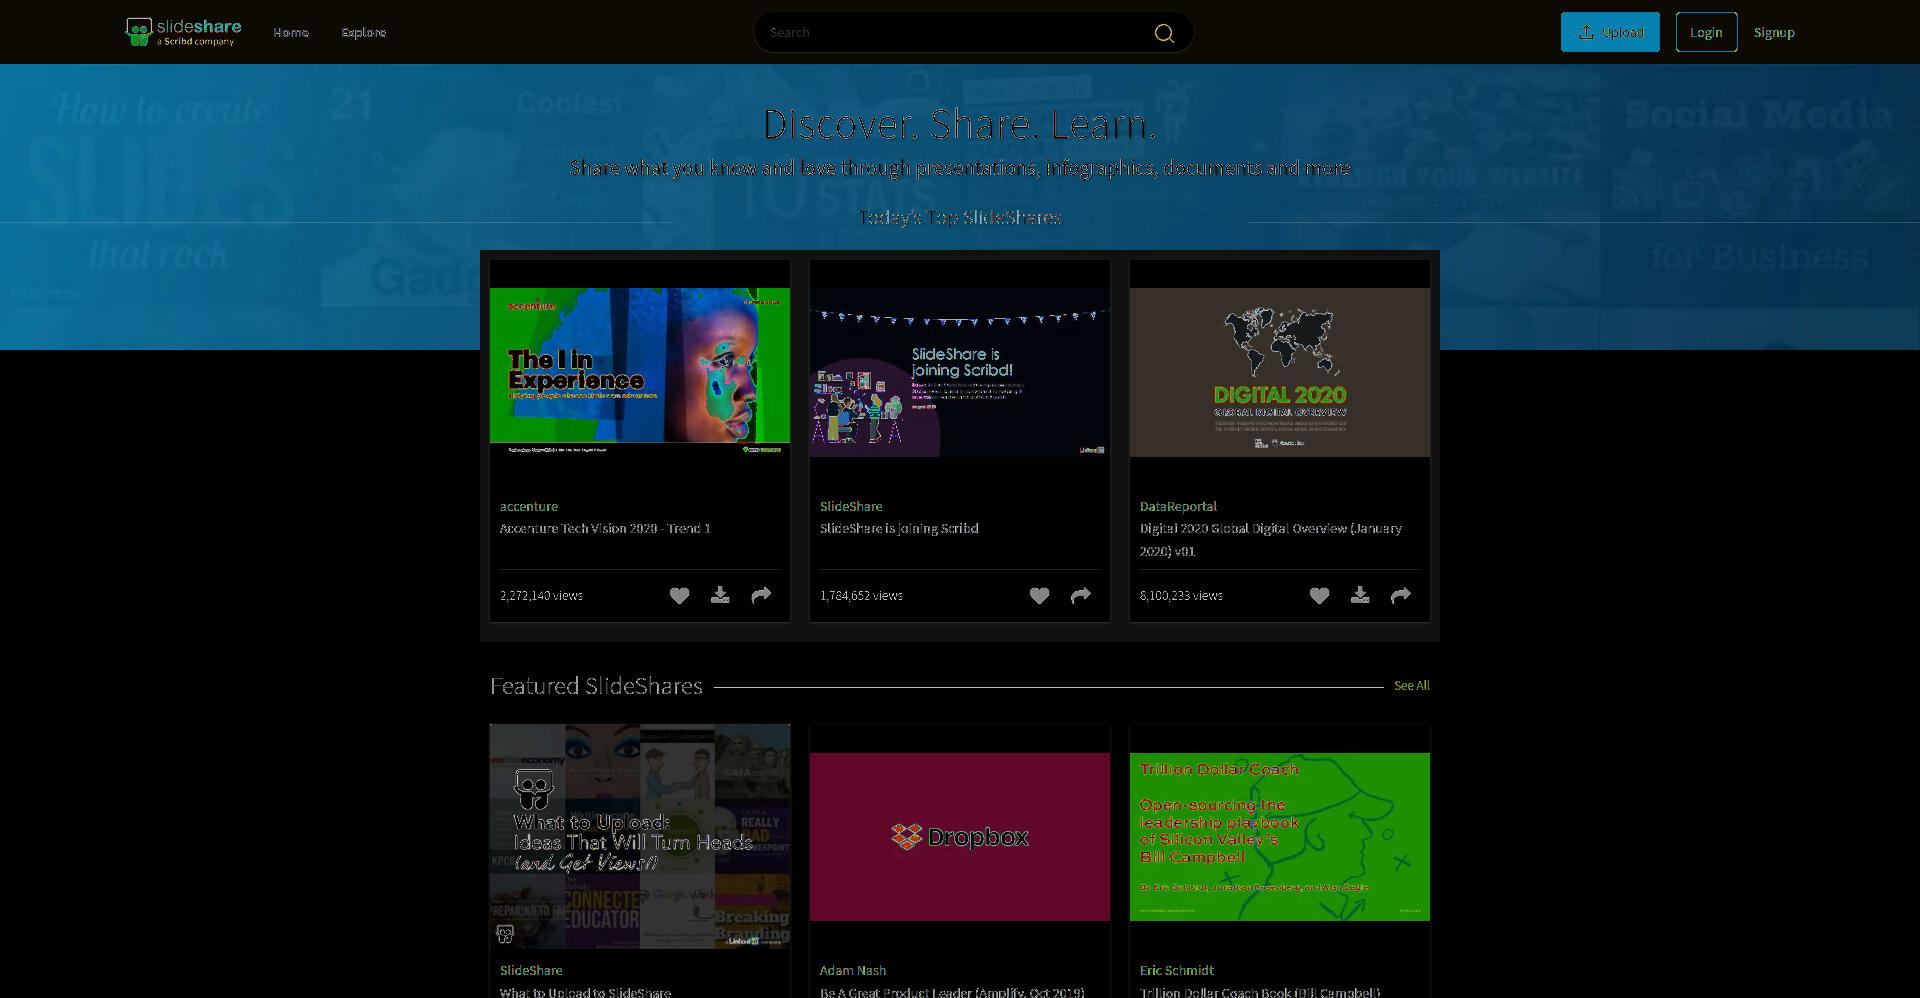Open Trillion Dollar Coach Book title
The height and width of the screenshot is (998, 1920).
pos(1260,992)
